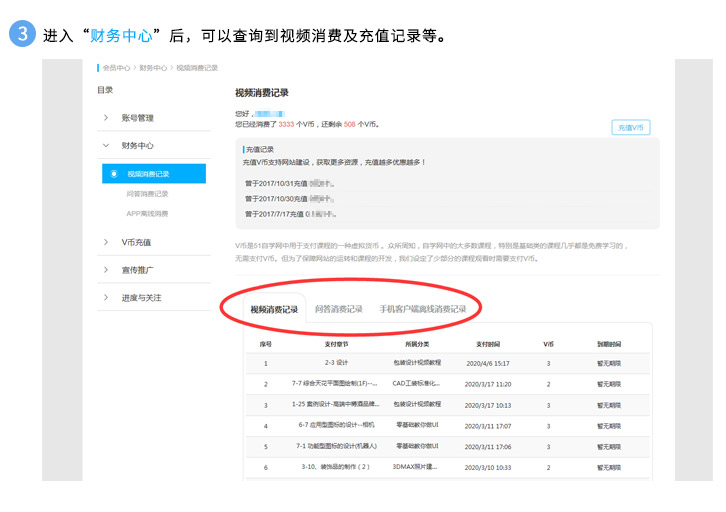
Task: Click the 充值V币 button
Action: tap(631, 128)
